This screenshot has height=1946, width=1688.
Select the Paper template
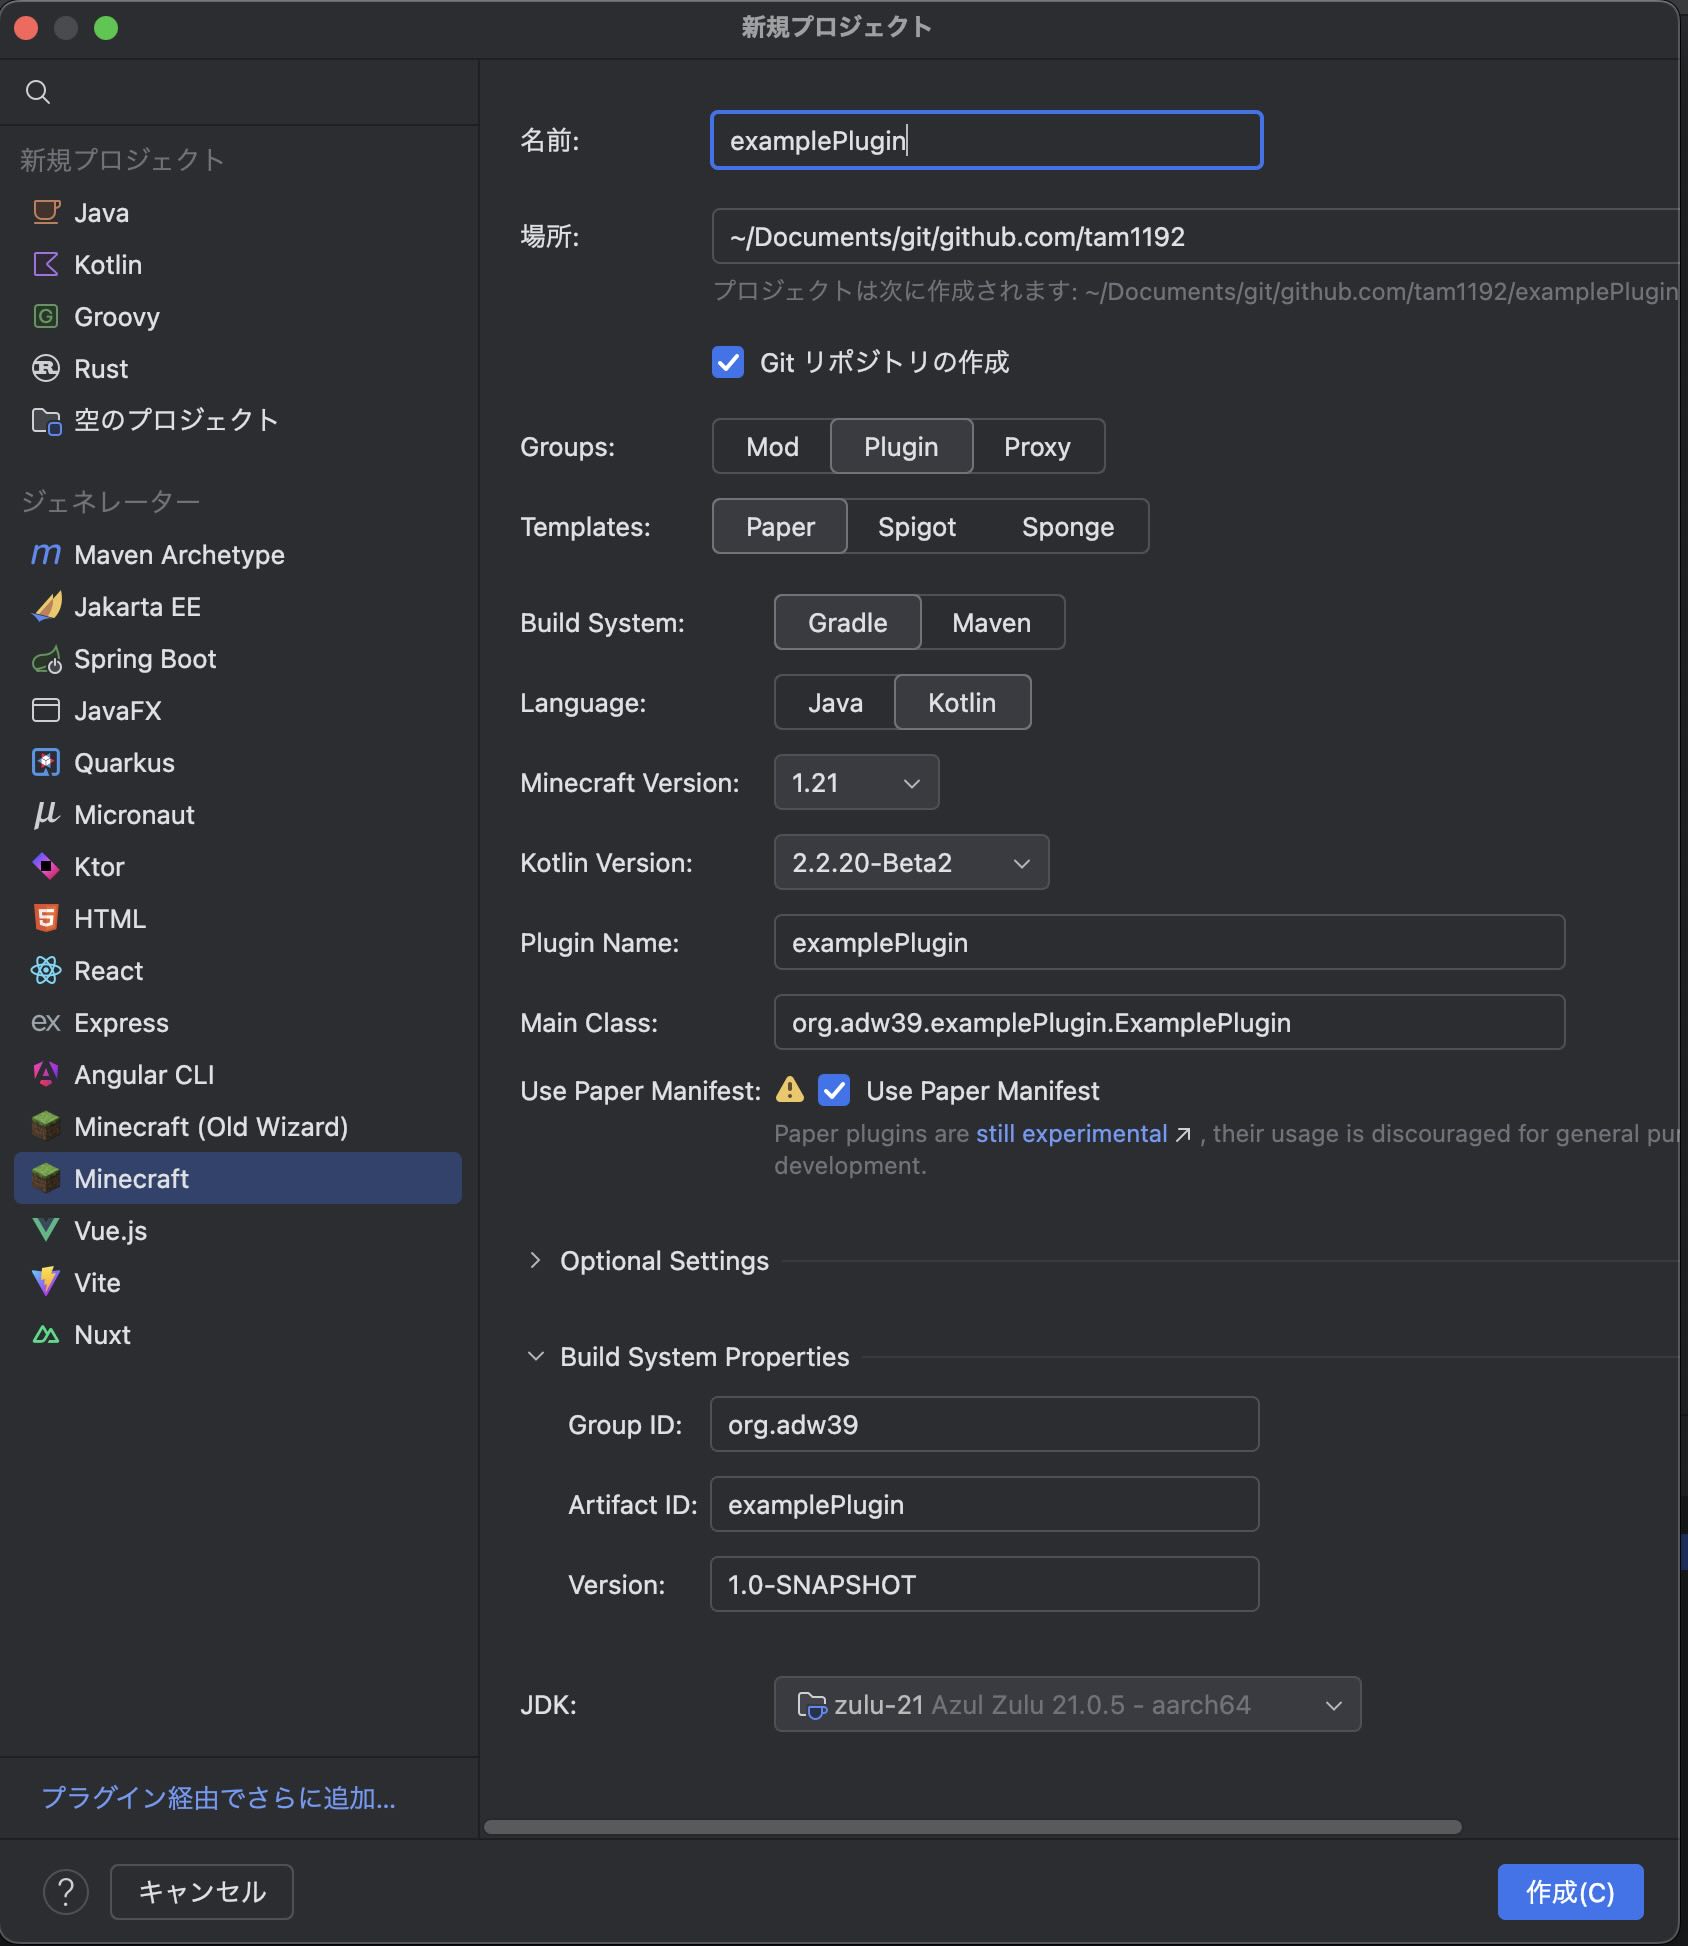[x=780, y=526]
